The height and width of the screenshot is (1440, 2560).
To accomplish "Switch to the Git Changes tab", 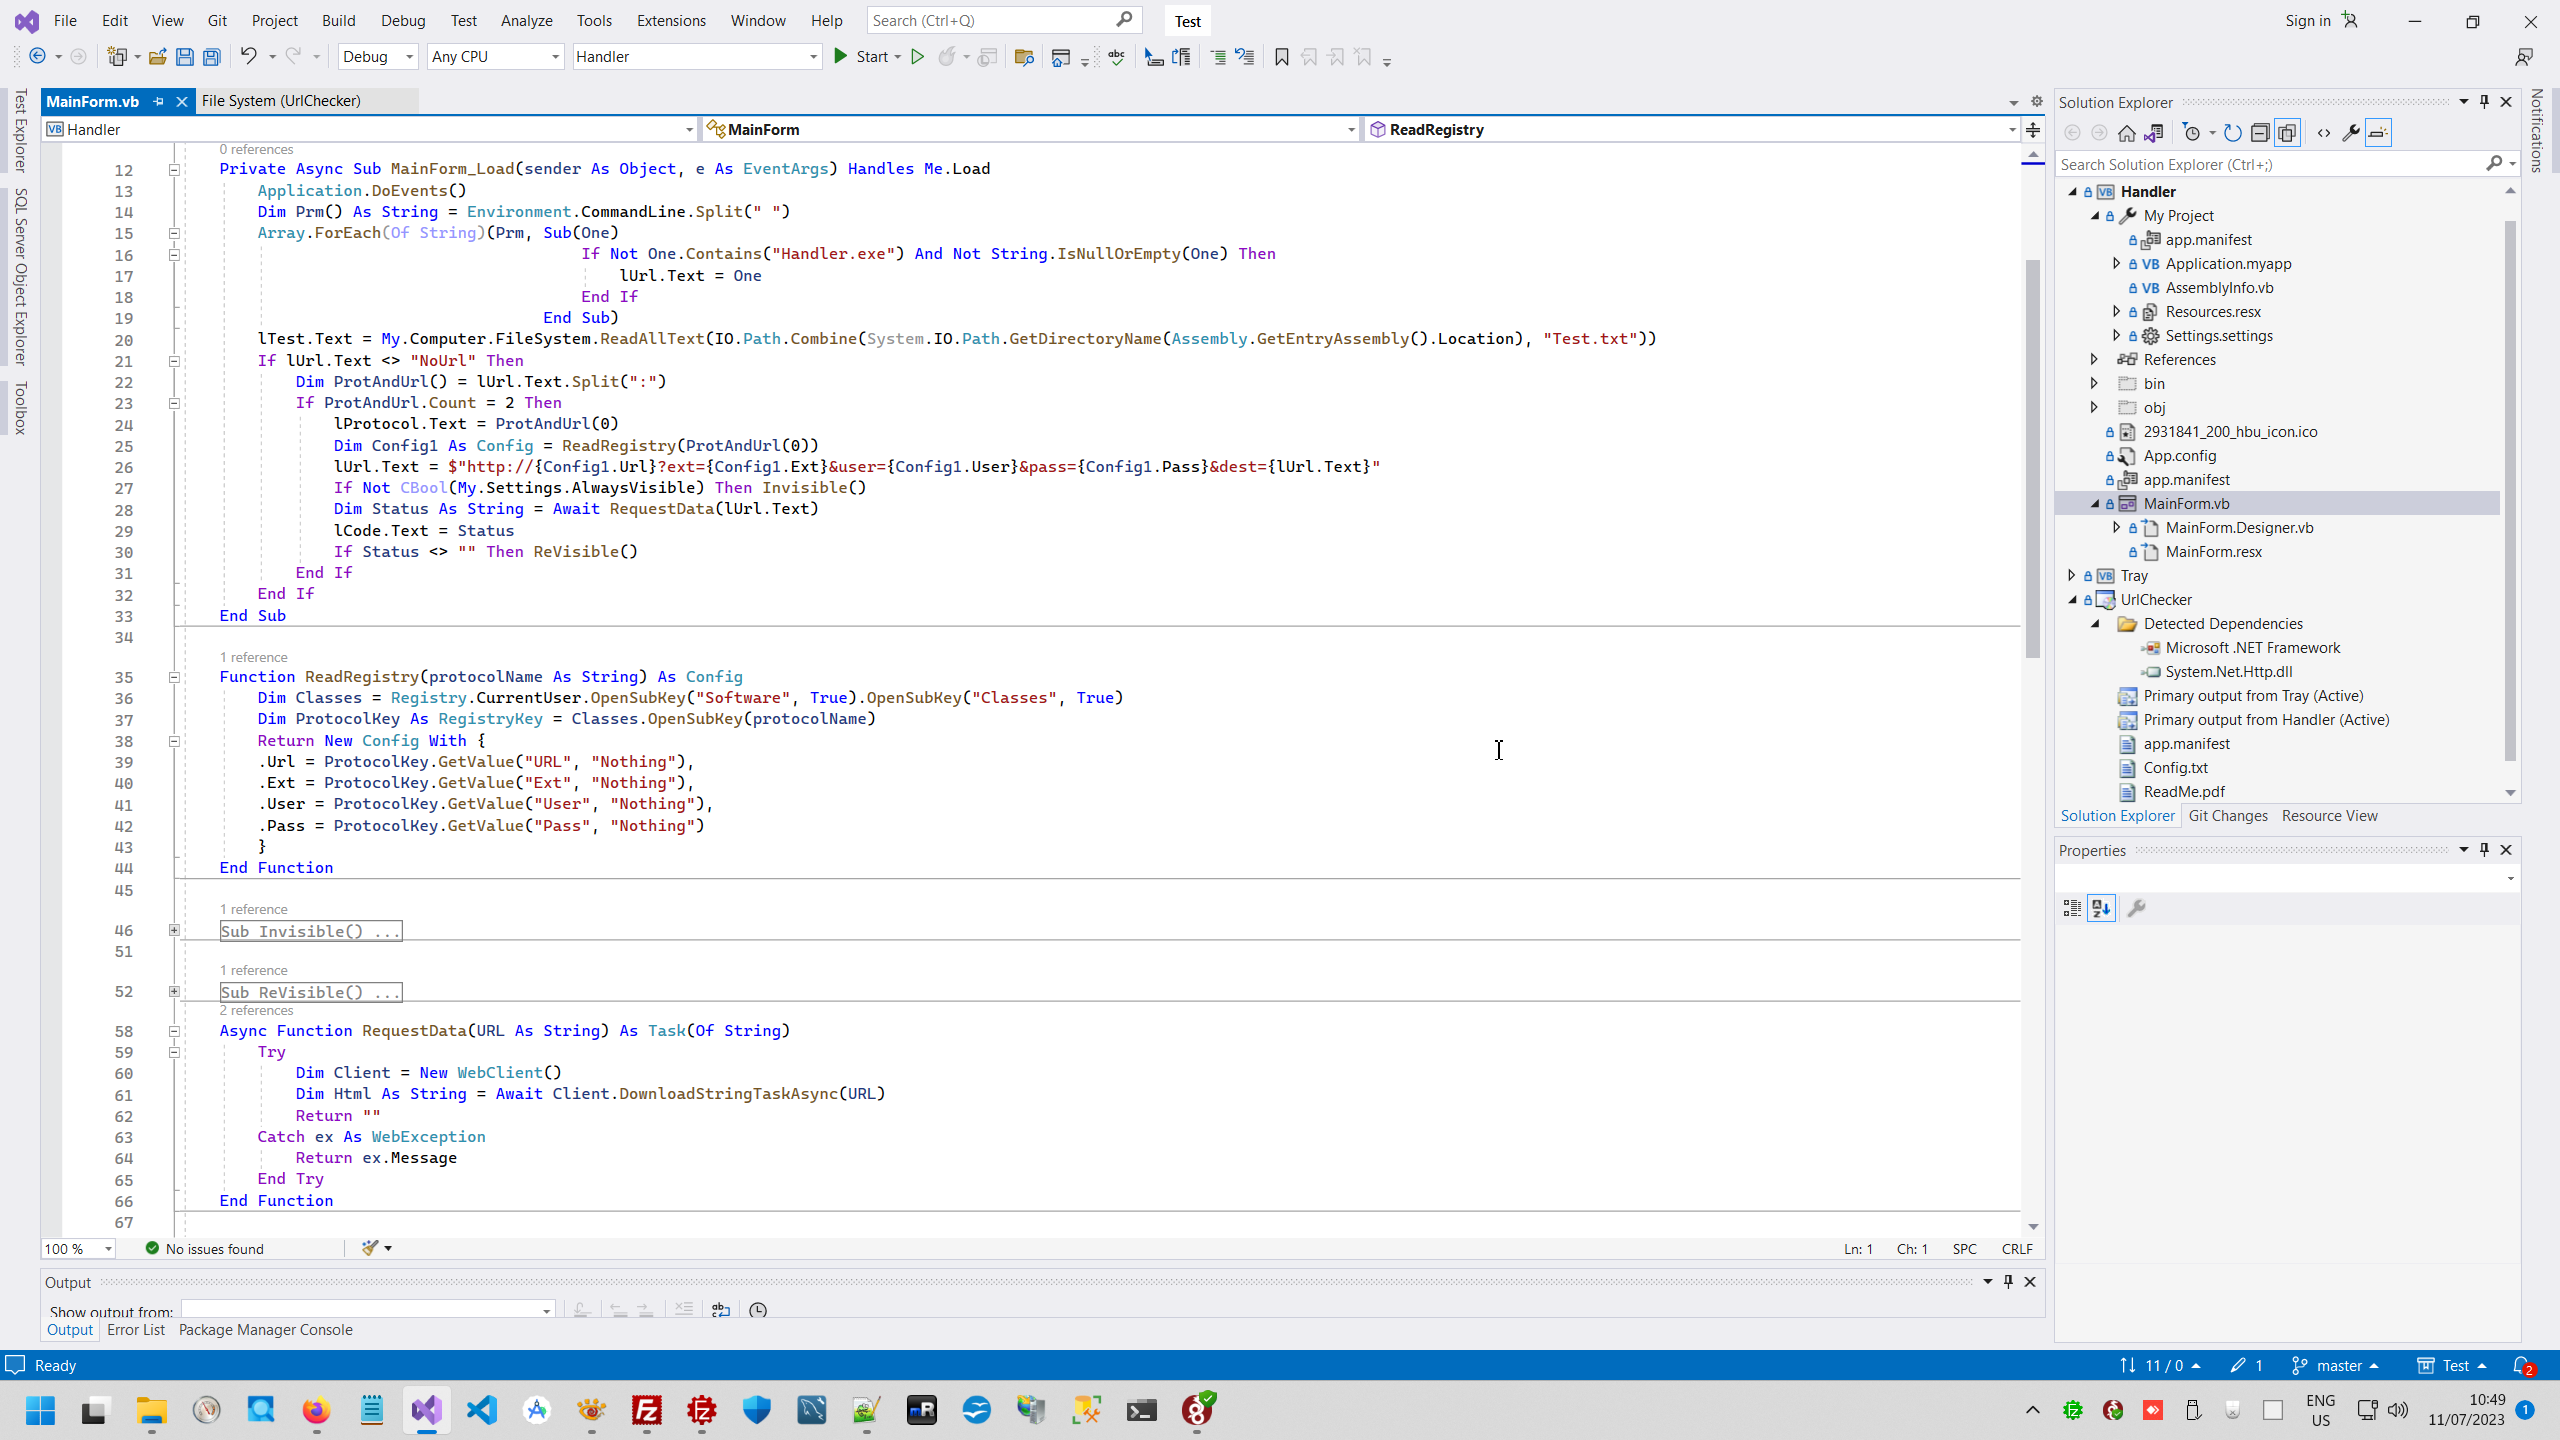I will pyautogui.click(x=2227, y=816).
